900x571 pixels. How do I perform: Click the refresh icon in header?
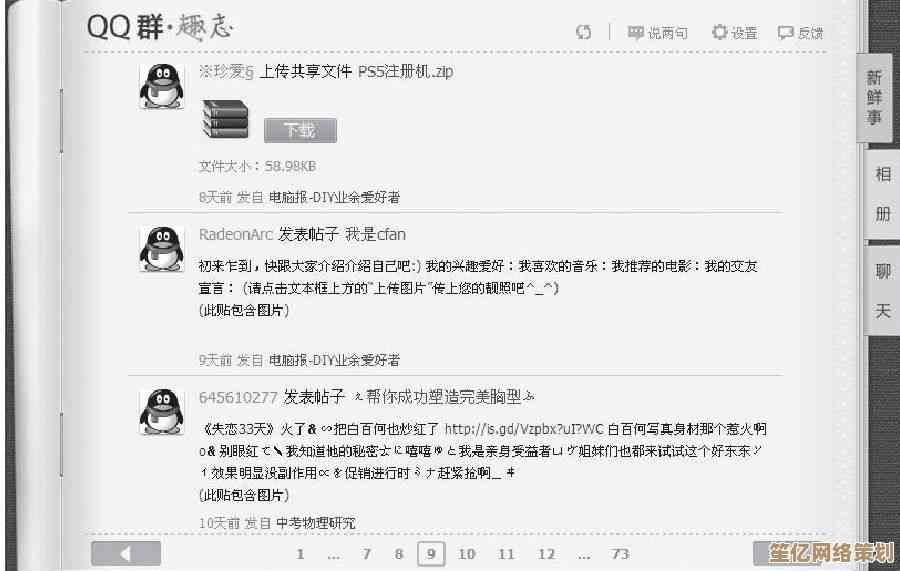[583, 32]
